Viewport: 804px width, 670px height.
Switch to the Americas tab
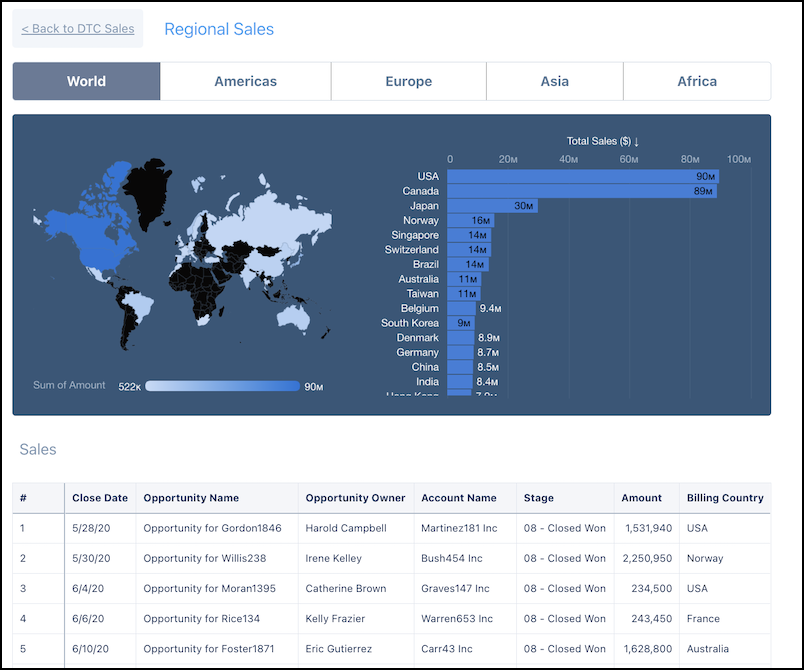(x=246, y=81)
